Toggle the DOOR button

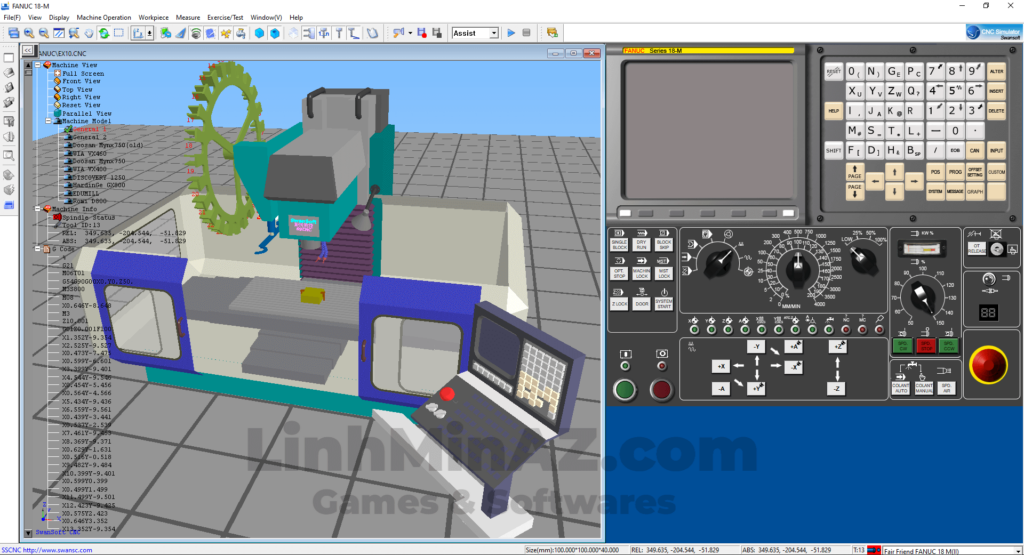(x=641, y=304)
